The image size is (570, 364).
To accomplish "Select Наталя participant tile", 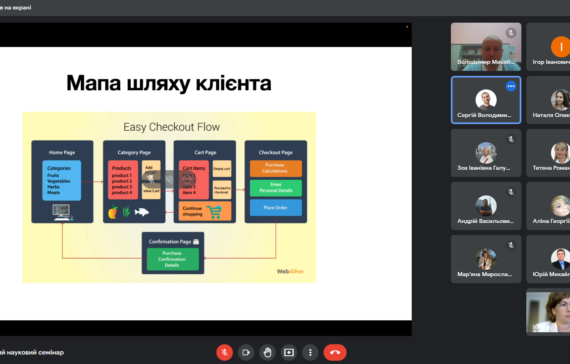I will [548, 100].
